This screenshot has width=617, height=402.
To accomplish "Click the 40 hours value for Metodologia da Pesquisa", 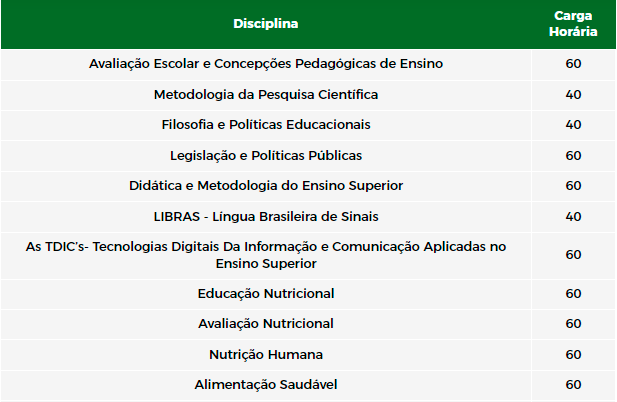I will point(573,95).
